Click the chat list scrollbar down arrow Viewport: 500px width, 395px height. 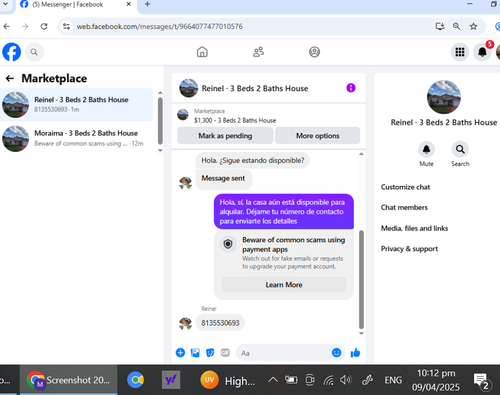(x=160, y=150)
